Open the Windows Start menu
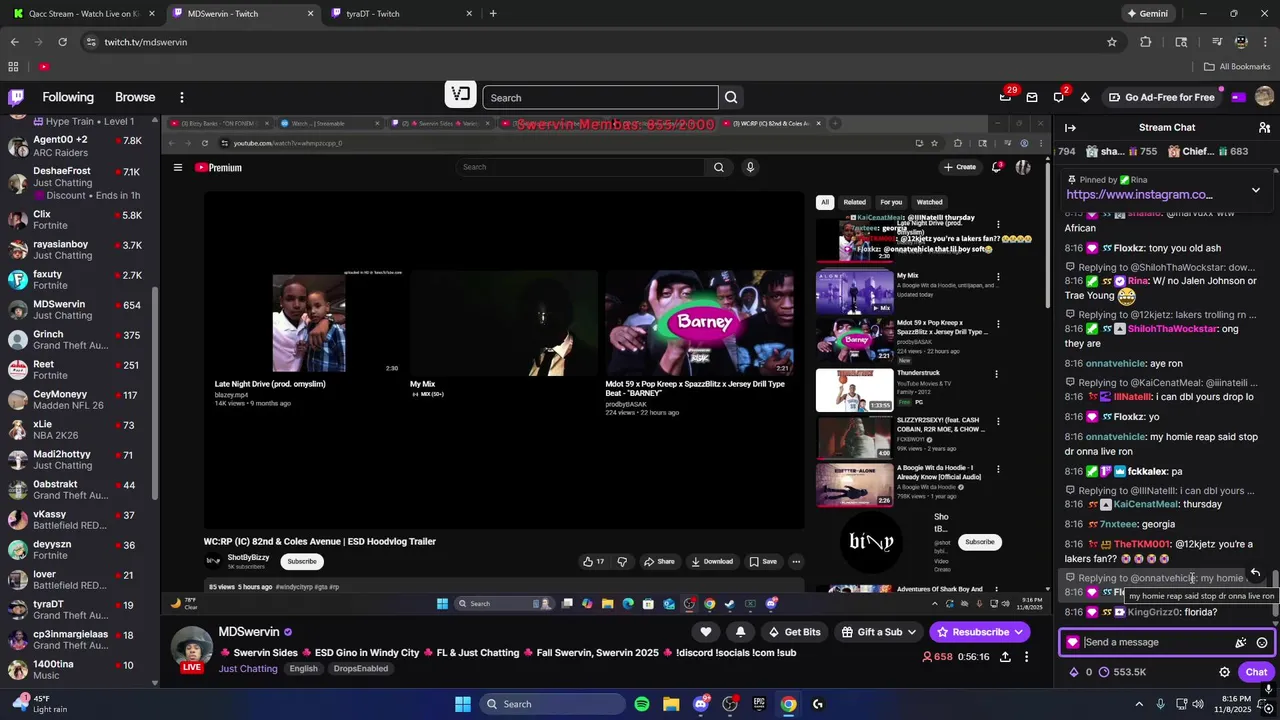Screen dimensions: 1280x720 tap(463, 704)
